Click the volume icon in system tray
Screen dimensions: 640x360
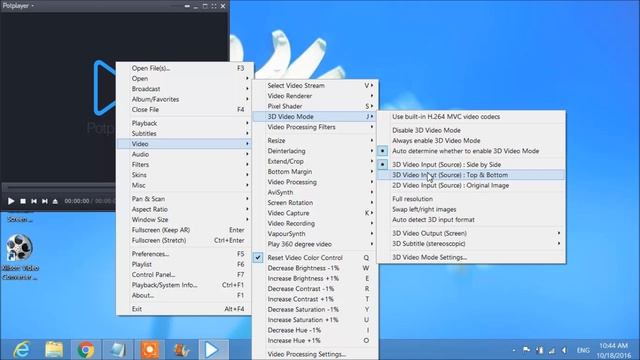pos(564,350)
